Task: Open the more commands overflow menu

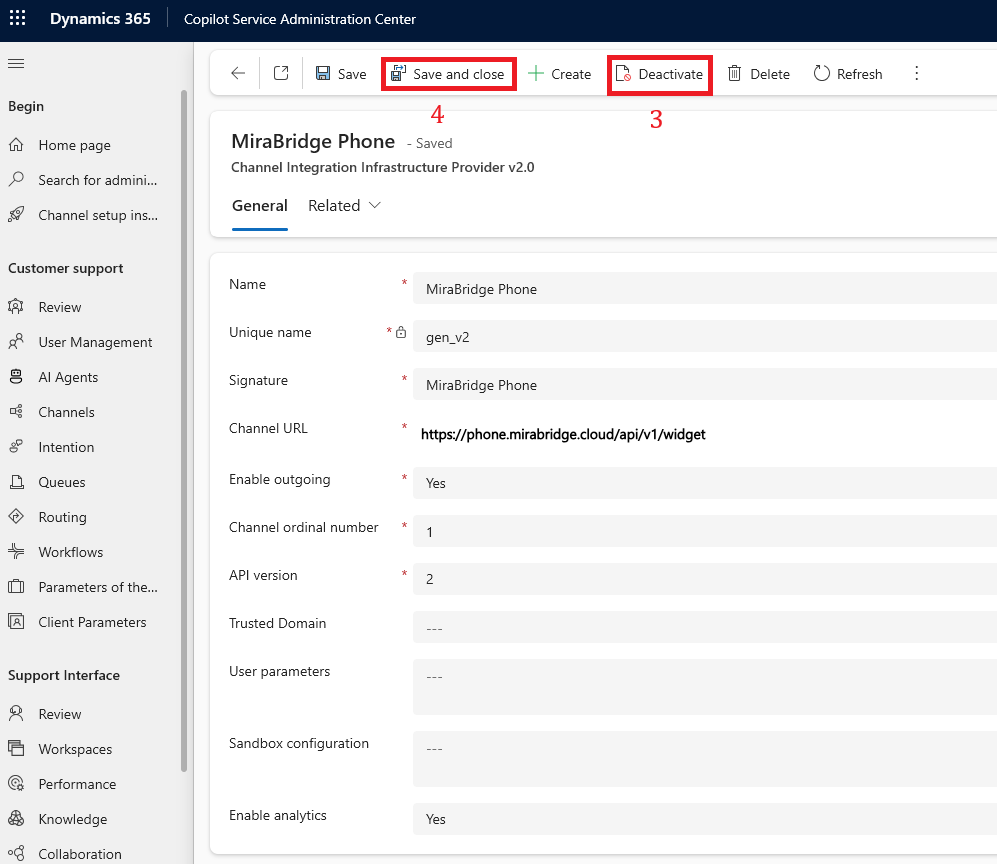Action: (916, 74)
